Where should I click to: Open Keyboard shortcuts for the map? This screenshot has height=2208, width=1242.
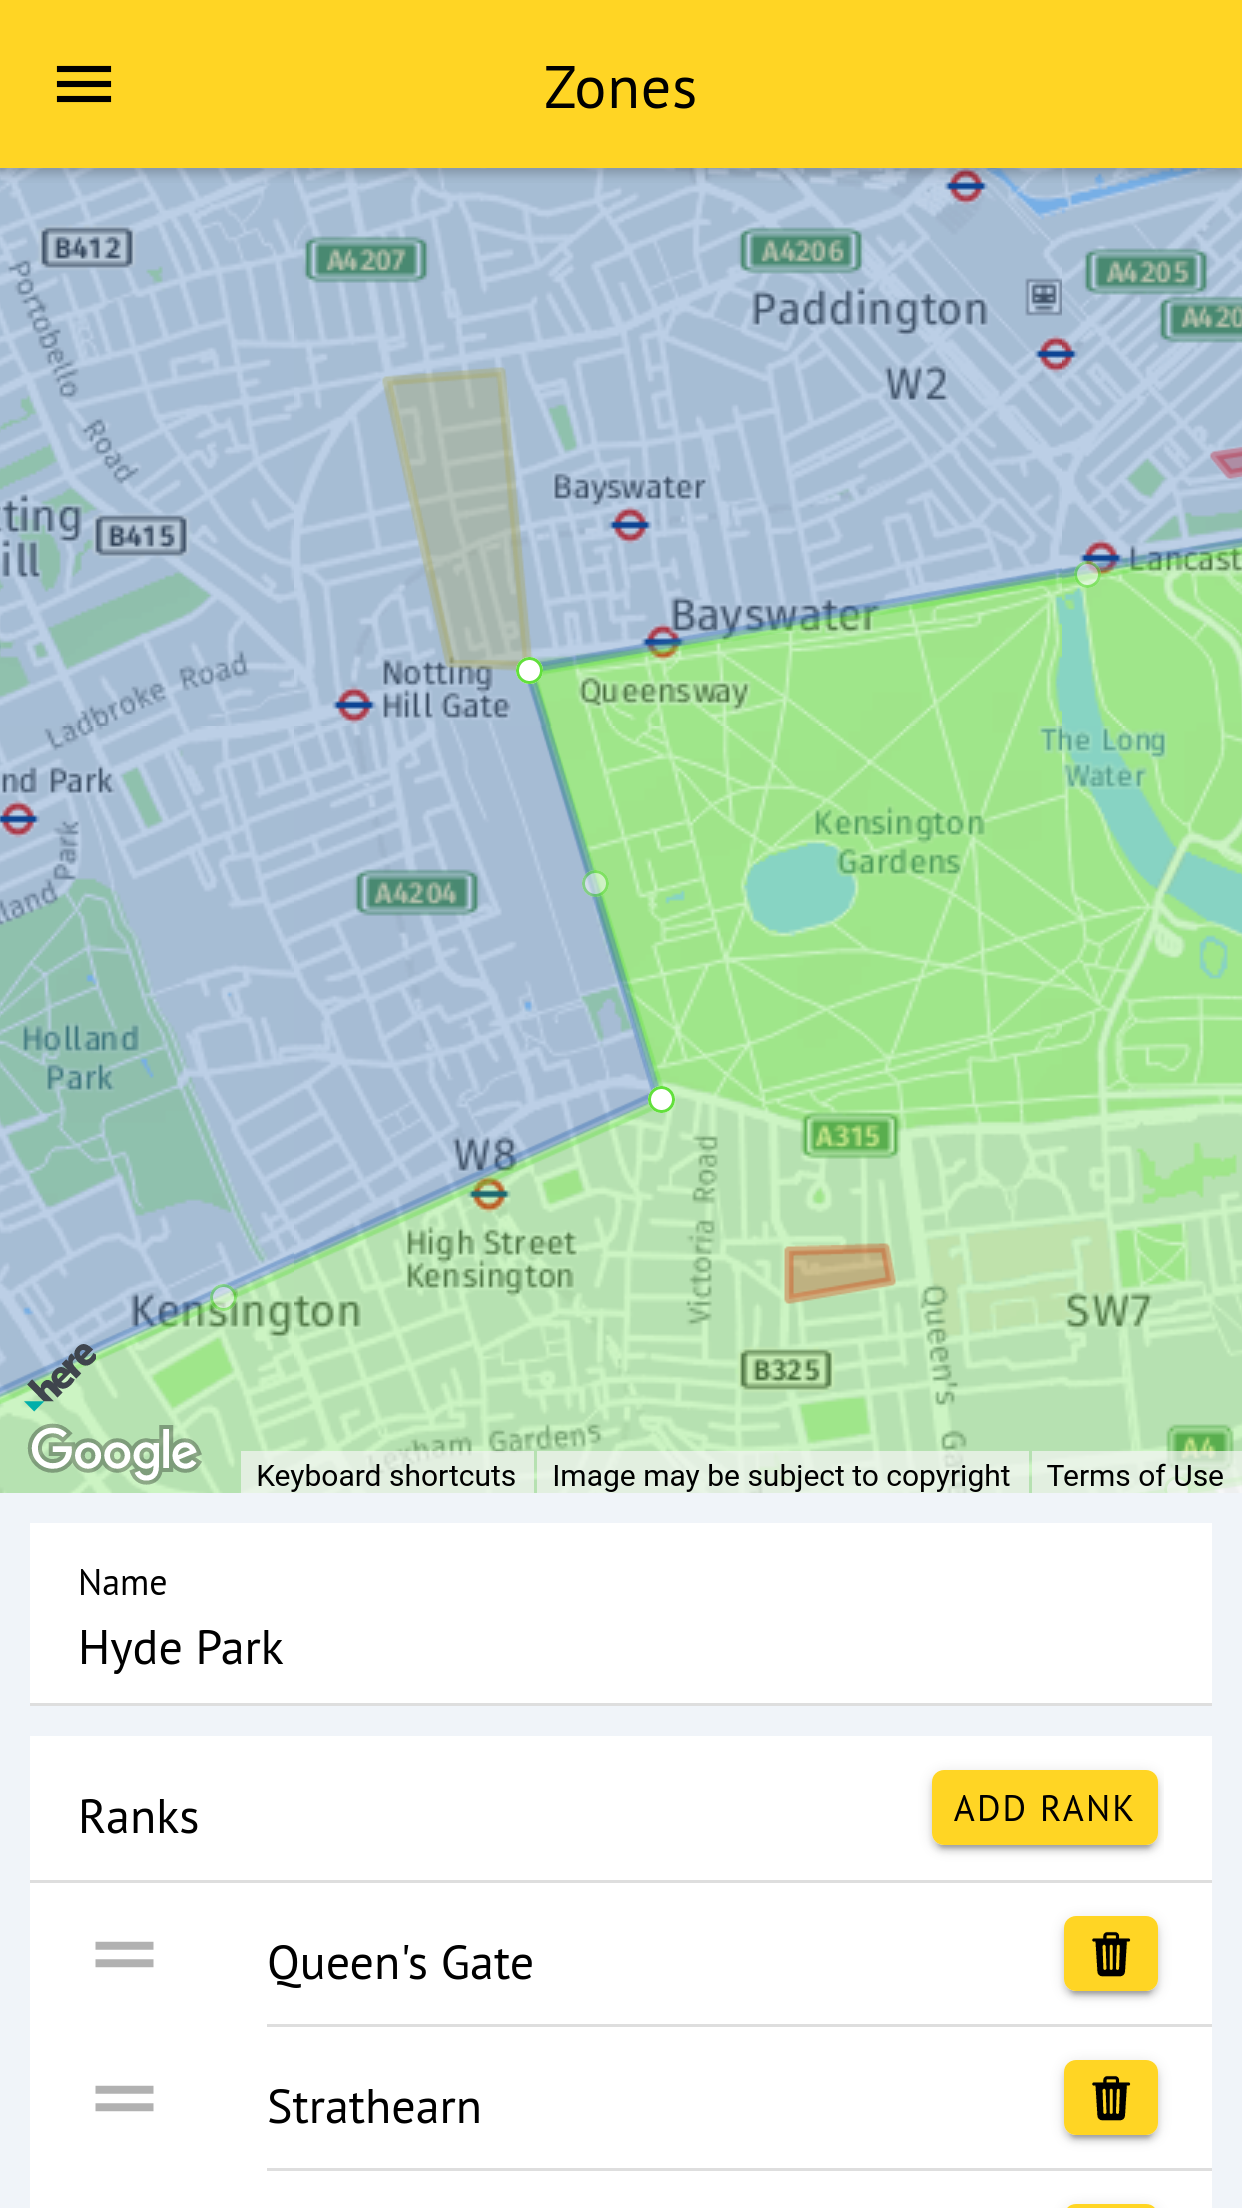click(386, 1475)
